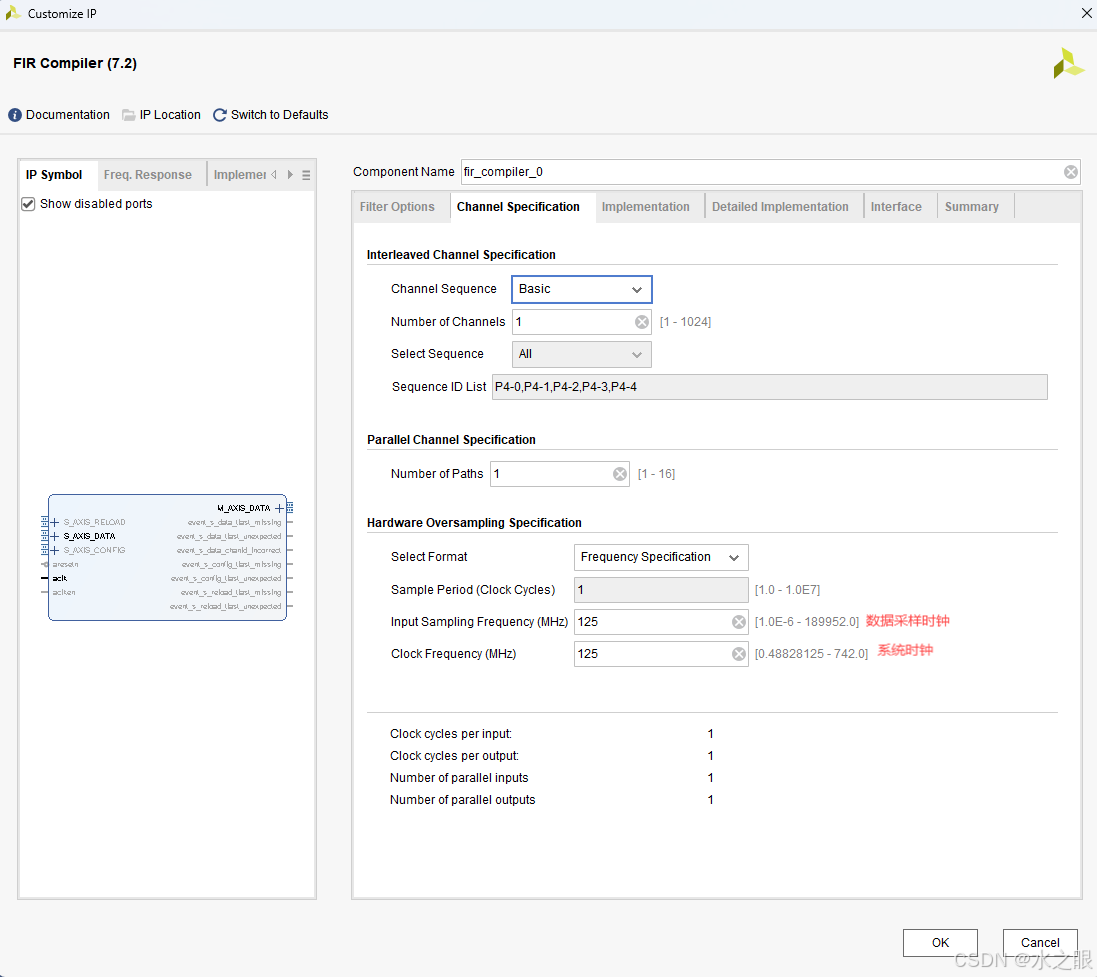This screenshot has width=1097, height=977.
Task: Open the Documentation link
Action: click(x=68, y=115)
